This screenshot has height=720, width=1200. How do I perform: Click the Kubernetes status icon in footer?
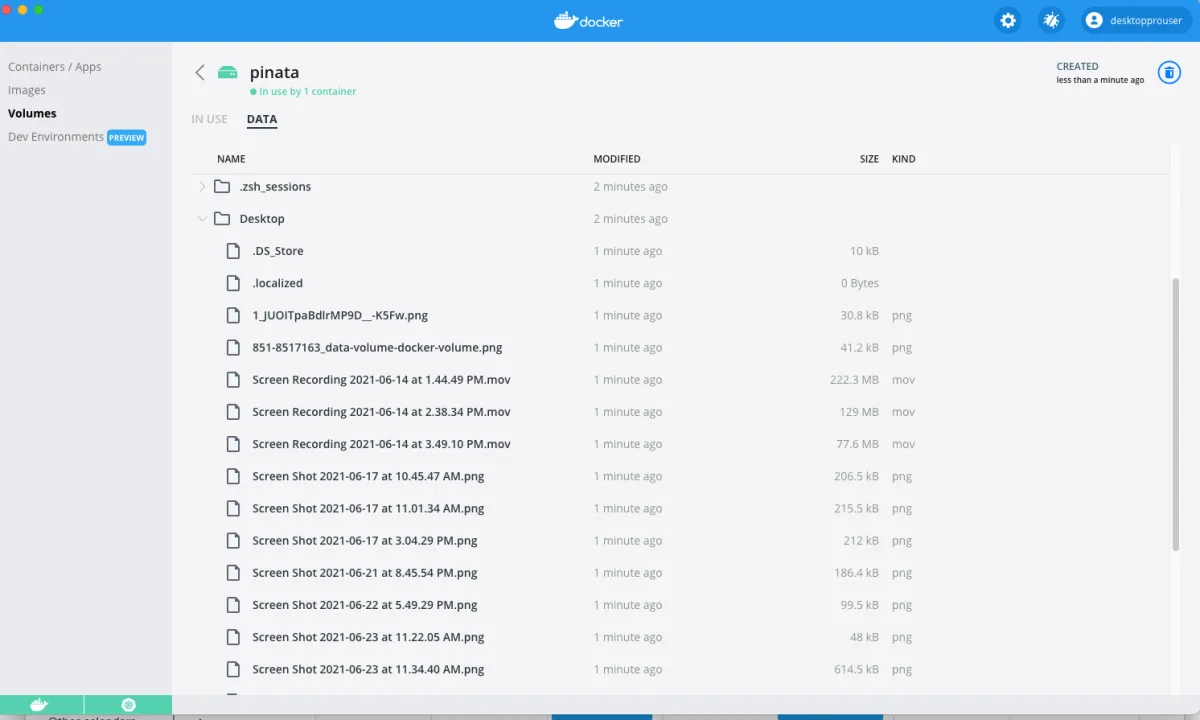(x=128, y=705)
